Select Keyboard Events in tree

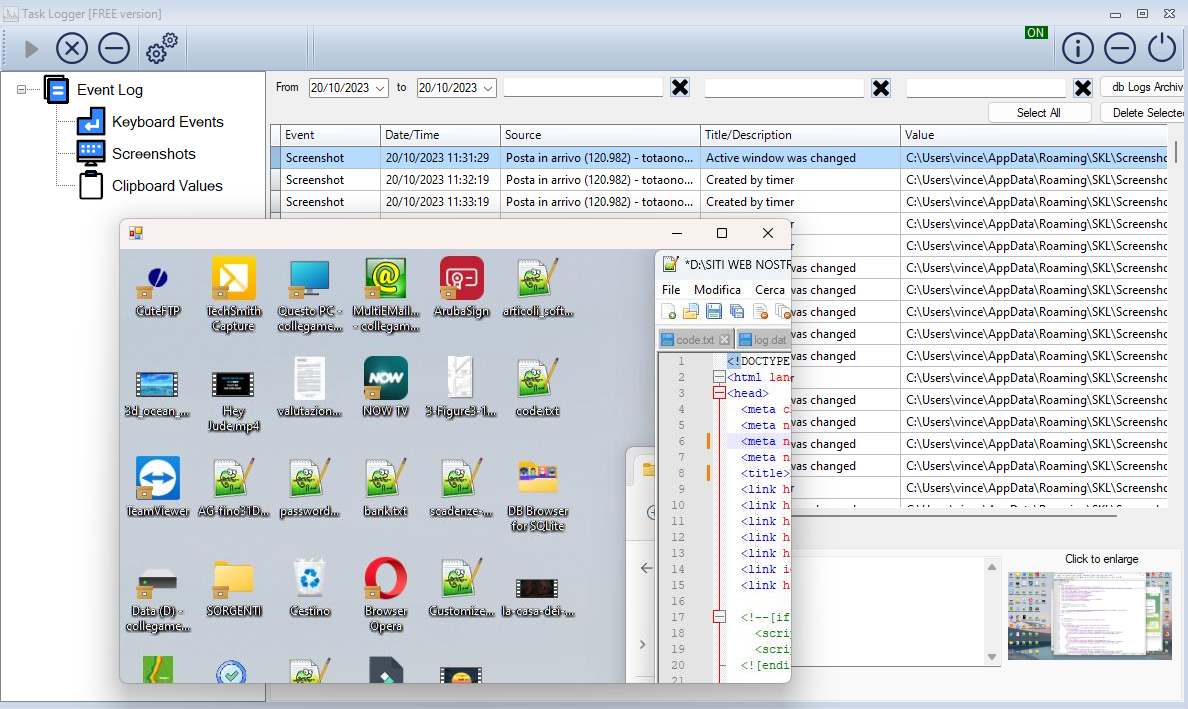point(167,122)
